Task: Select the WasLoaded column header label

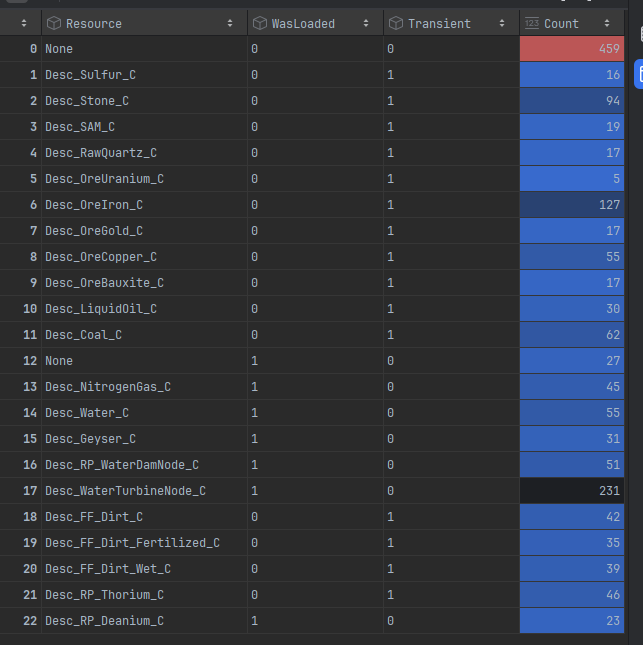Action: coord(303,24)
